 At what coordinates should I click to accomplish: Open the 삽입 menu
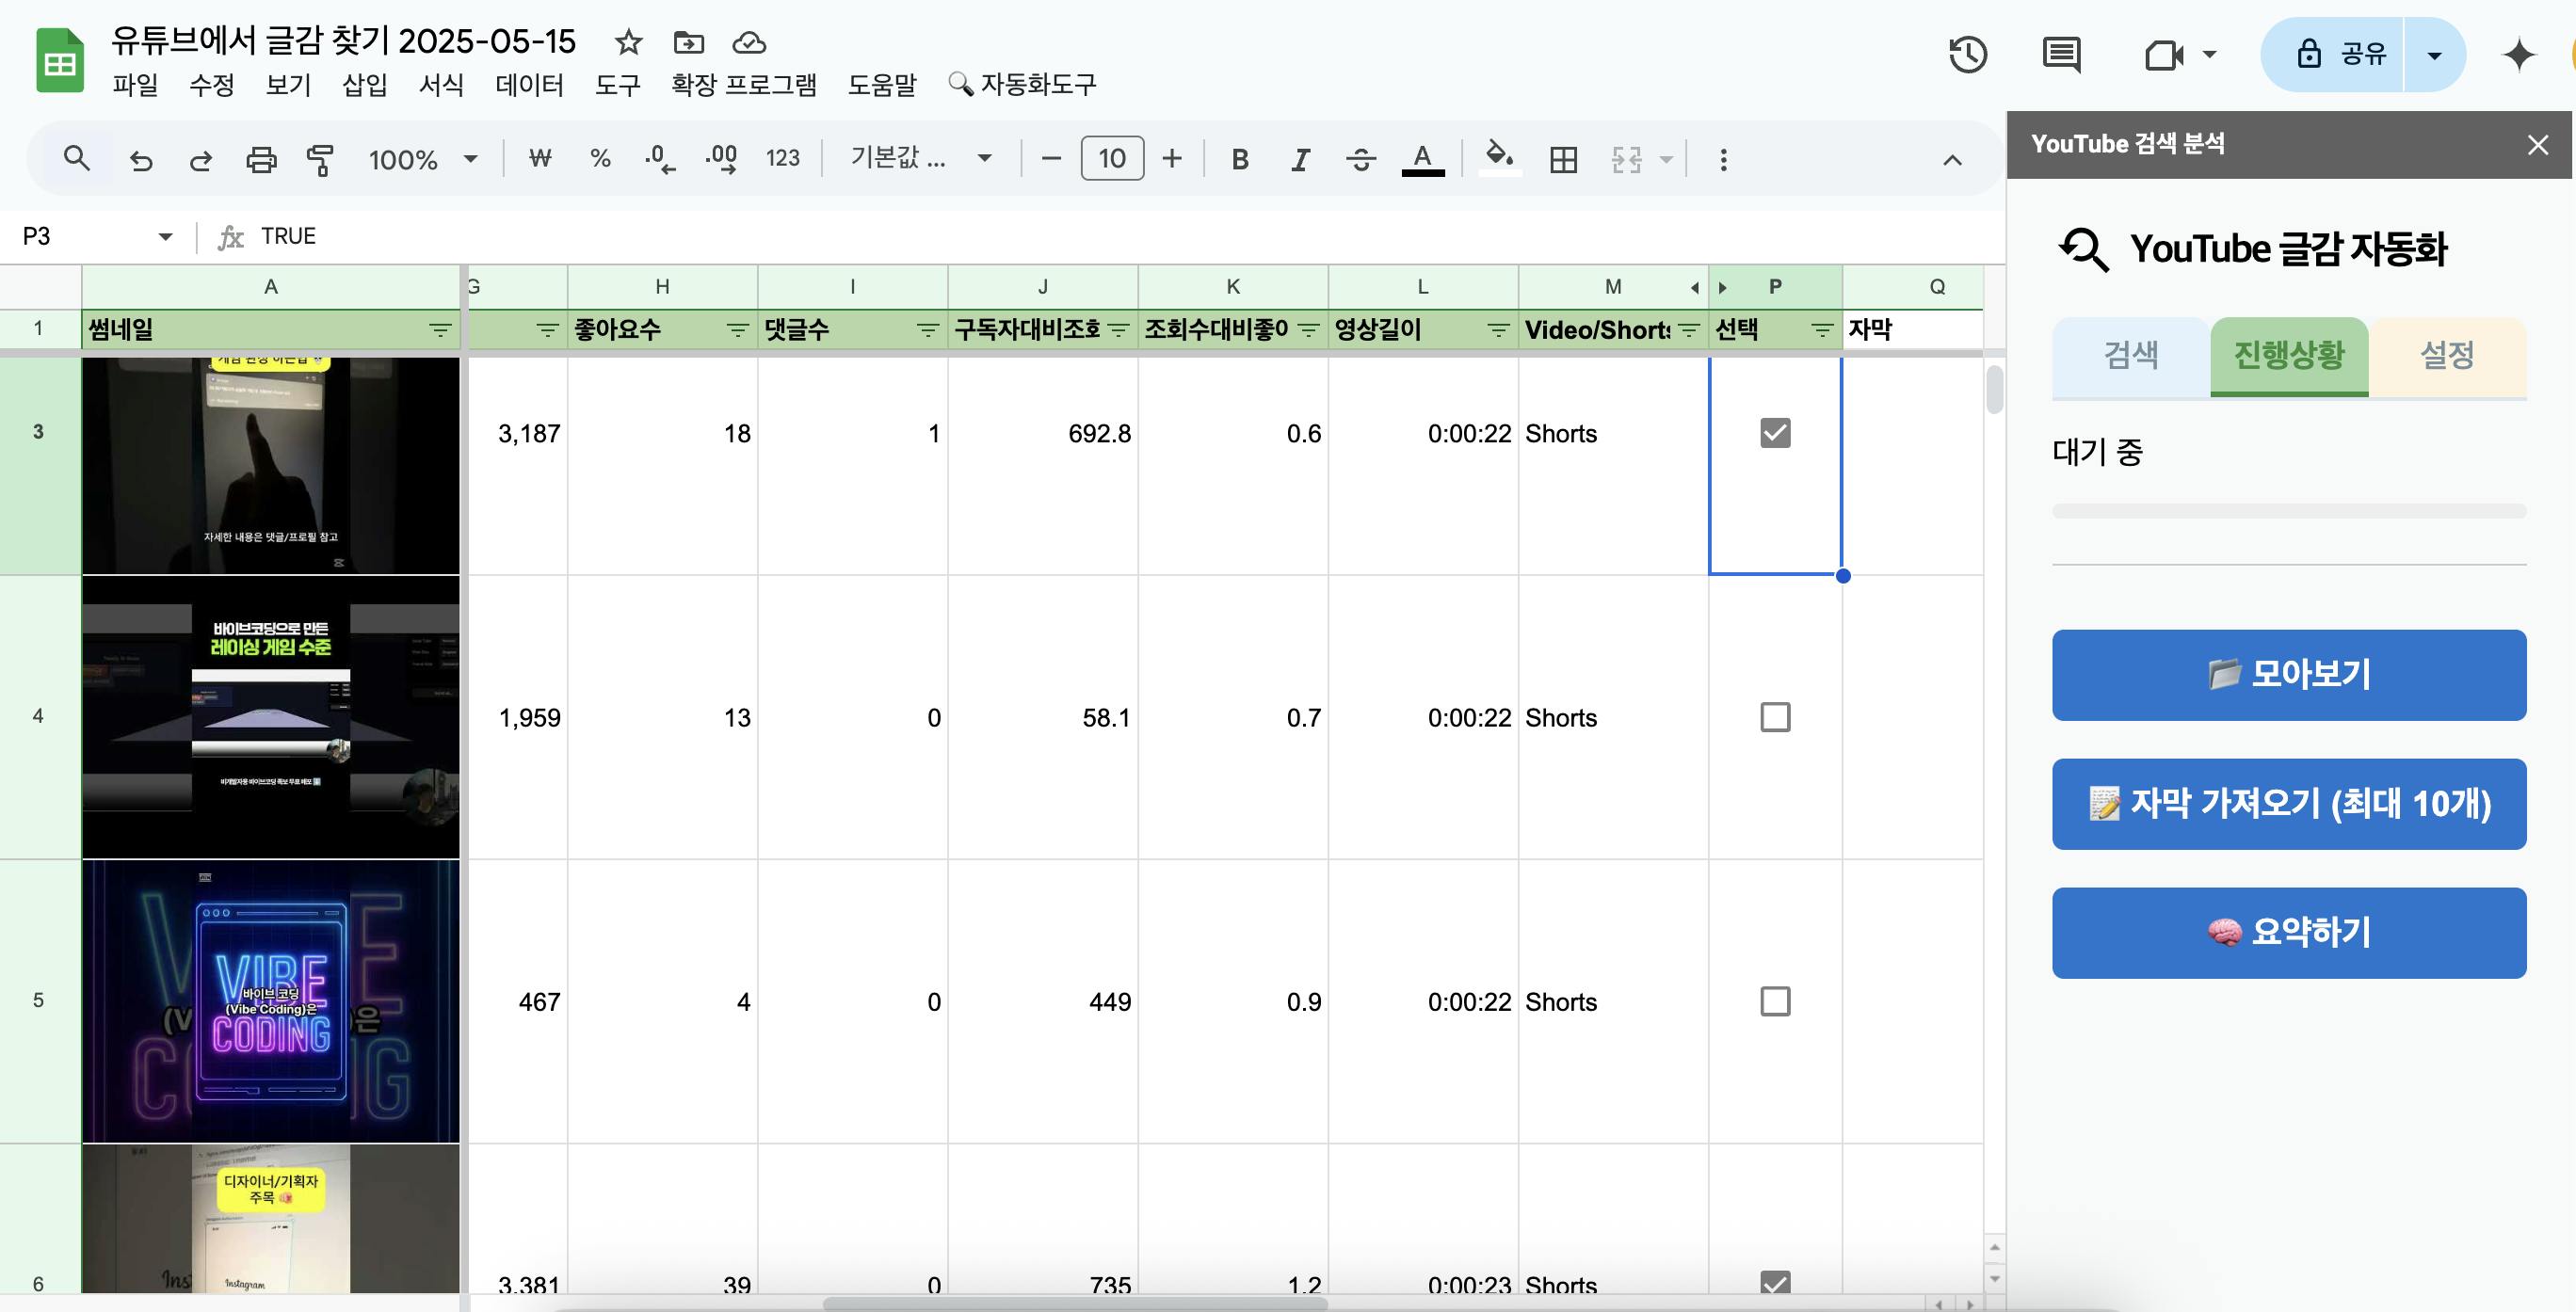[365, 85]
